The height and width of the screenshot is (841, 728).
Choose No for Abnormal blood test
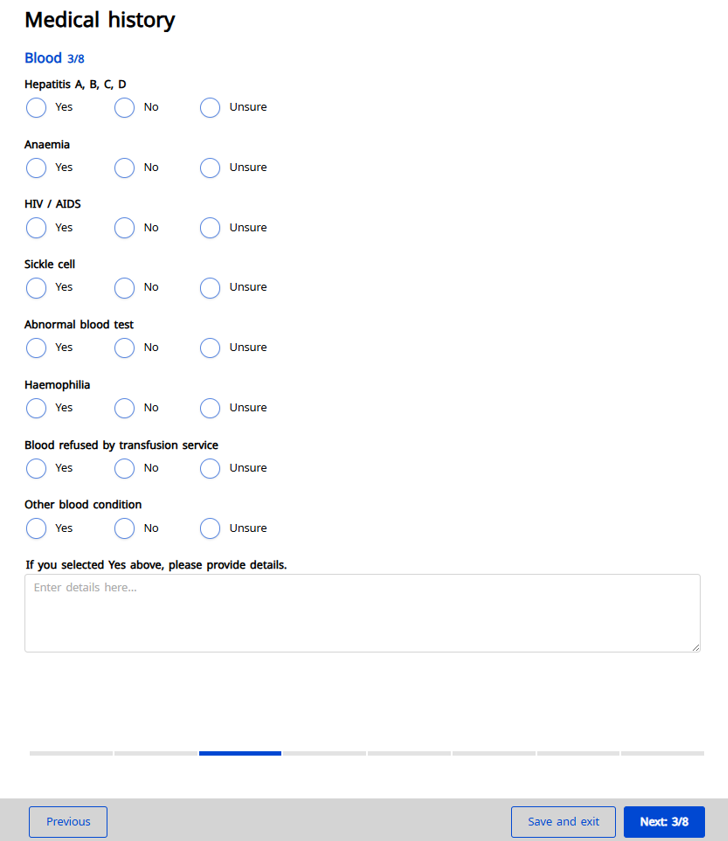(124, 348)
